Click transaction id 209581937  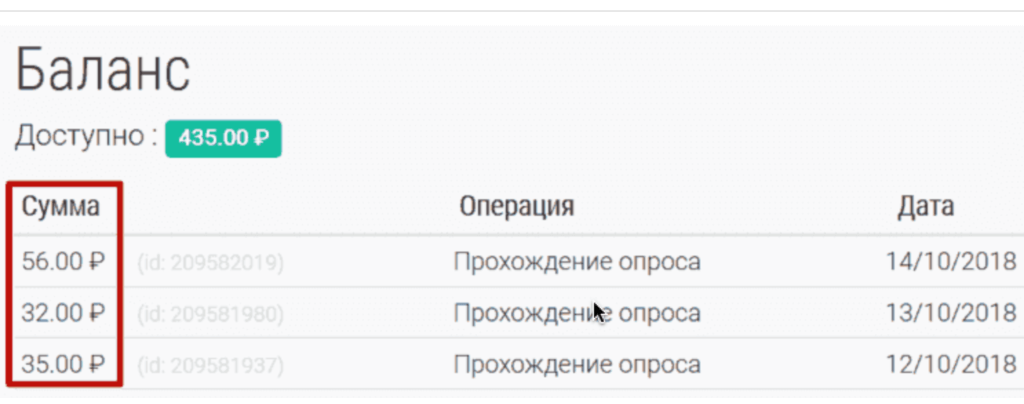tap(210, 362)
